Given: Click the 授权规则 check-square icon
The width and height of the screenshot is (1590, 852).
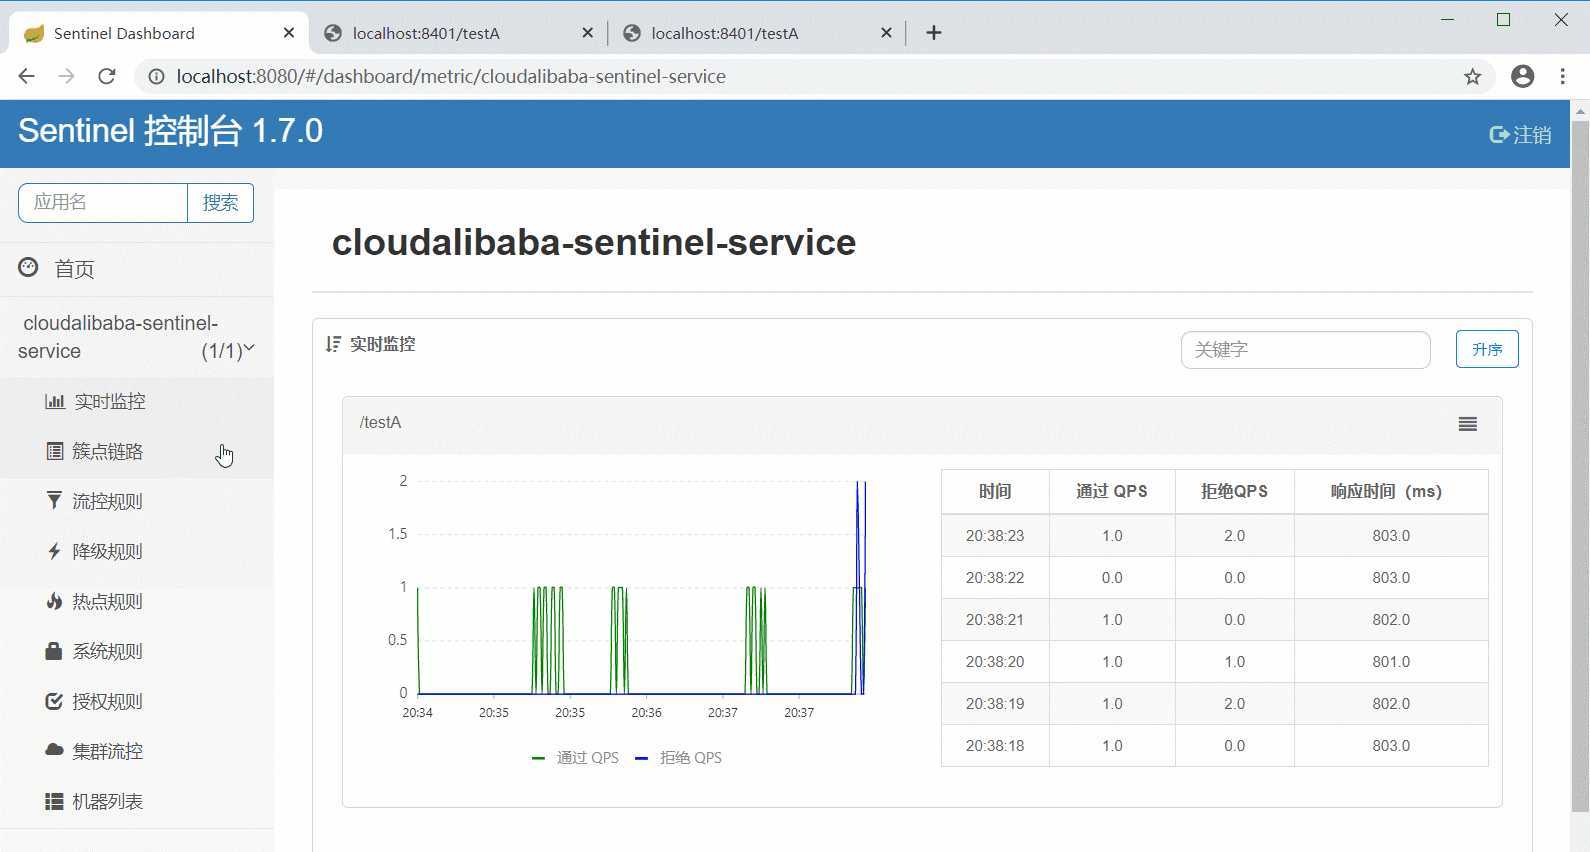Looking at the screenshot, I should 54,701.
